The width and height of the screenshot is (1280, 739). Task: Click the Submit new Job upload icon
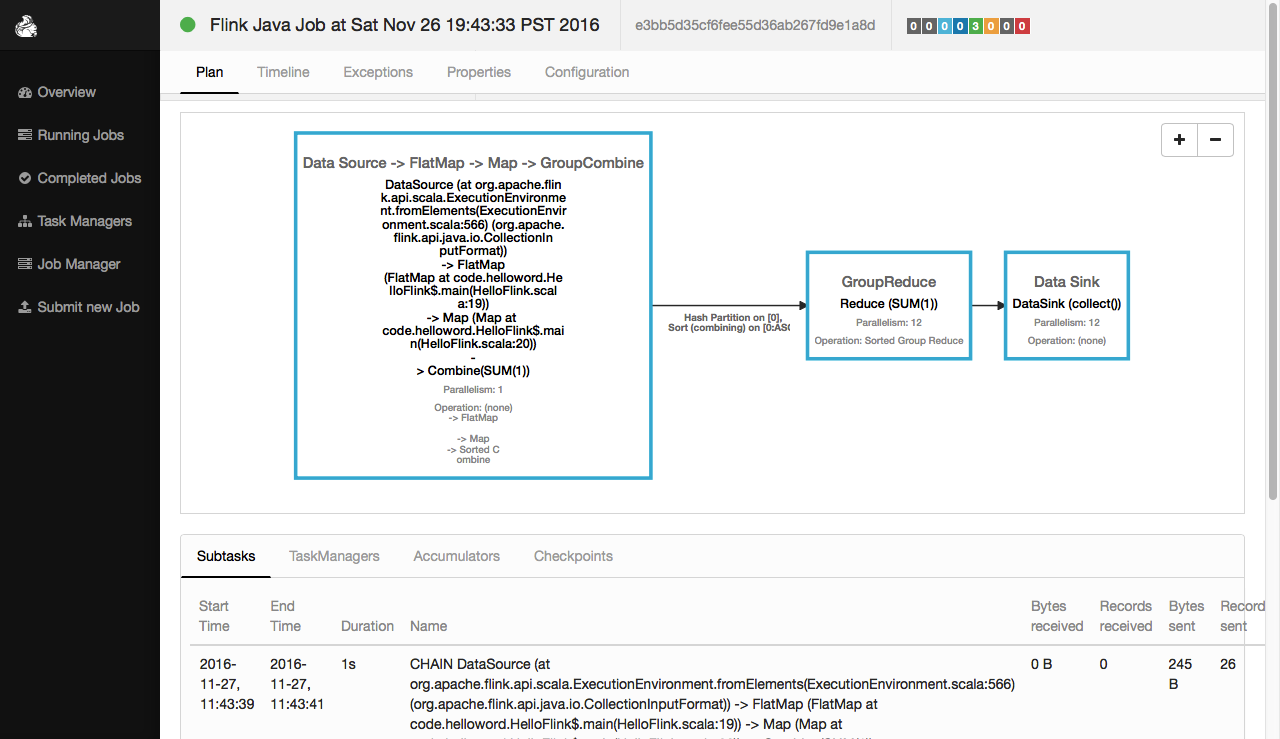25,307
